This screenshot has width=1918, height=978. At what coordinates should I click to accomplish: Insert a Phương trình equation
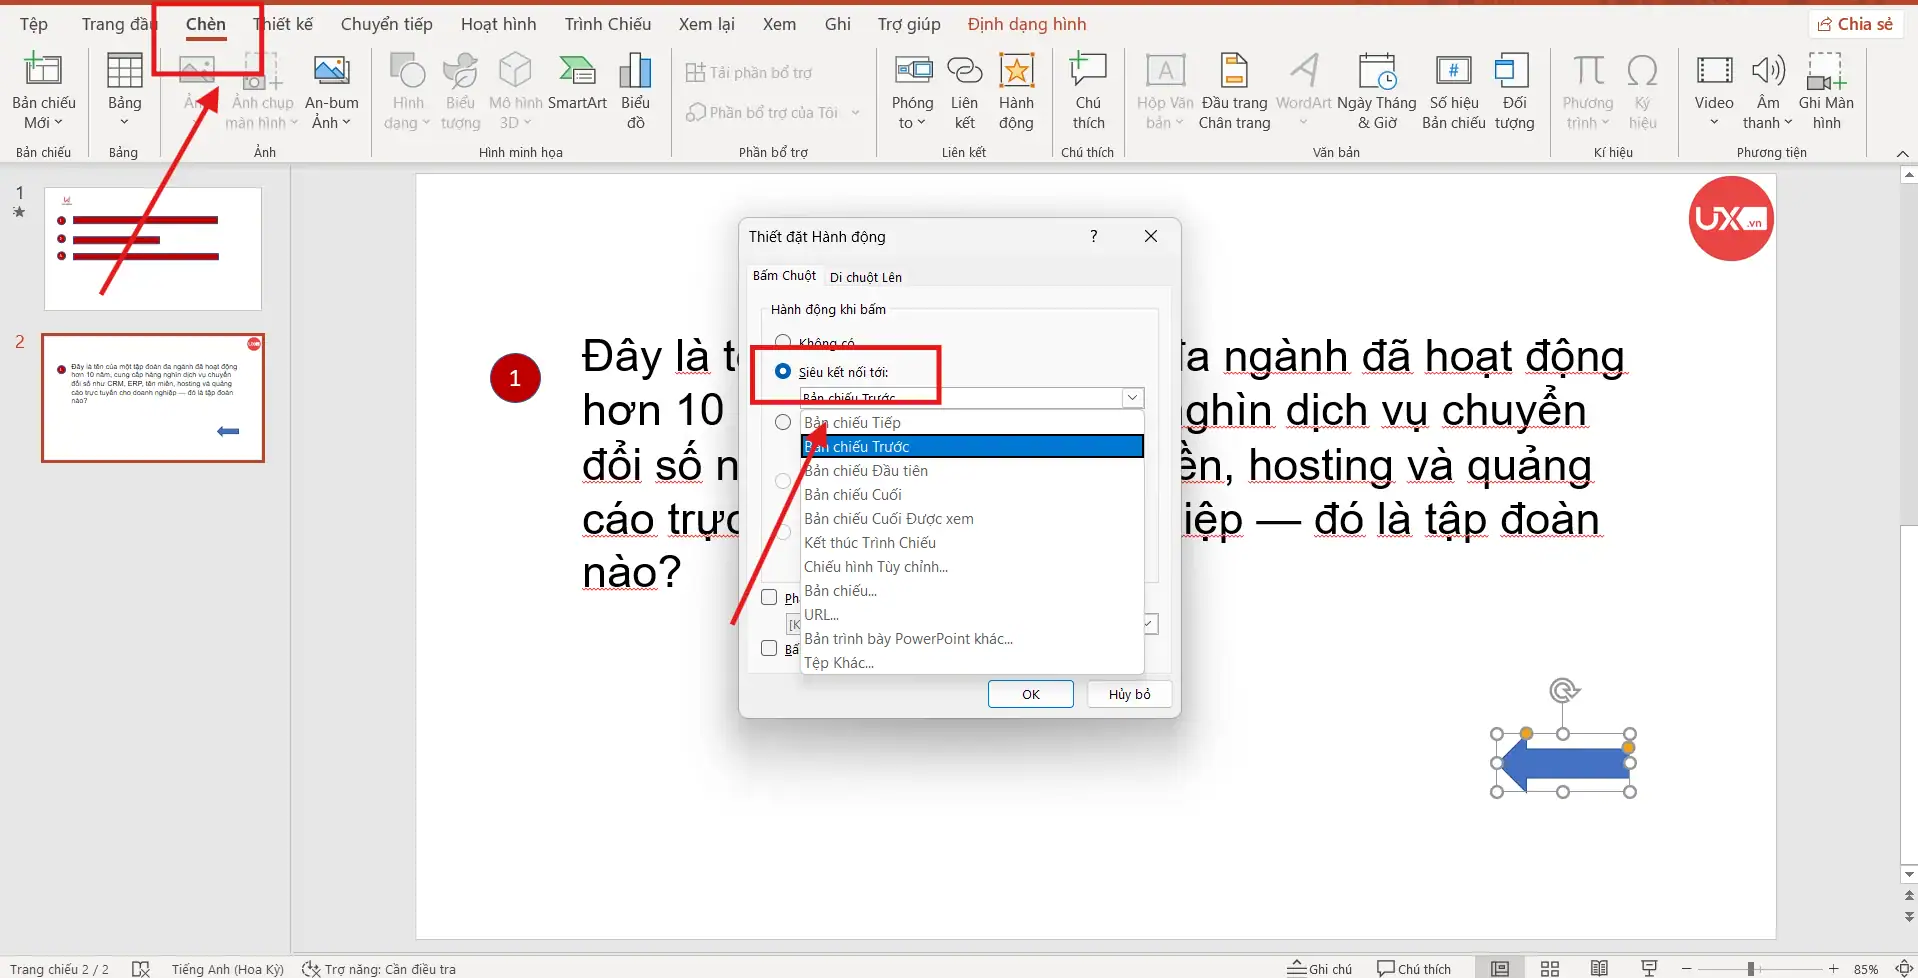pyautogui.click(x=1588, y=90)
